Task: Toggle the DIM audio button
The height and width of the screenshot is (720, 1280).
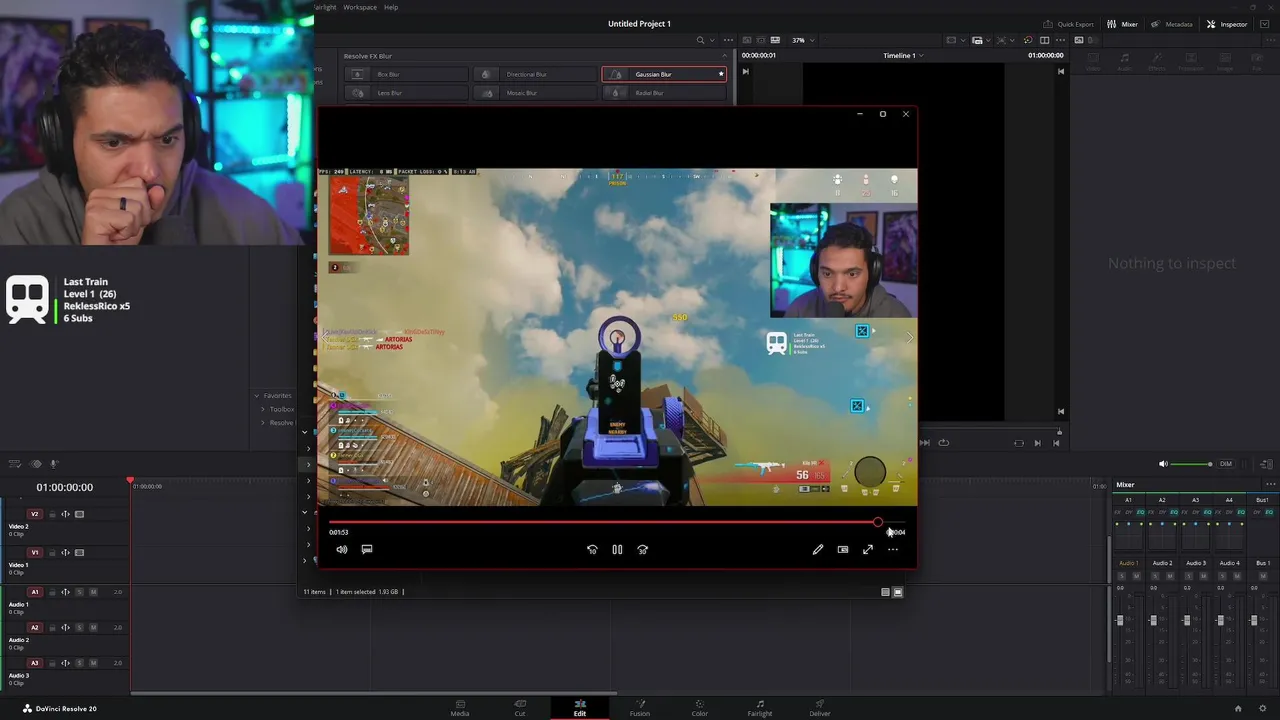Action: [1226, 464]
